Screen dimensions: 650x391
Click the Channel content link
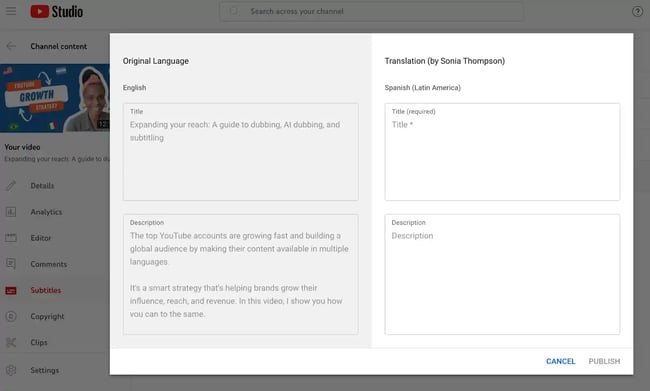pyautogui.click(x=58, y=46)
